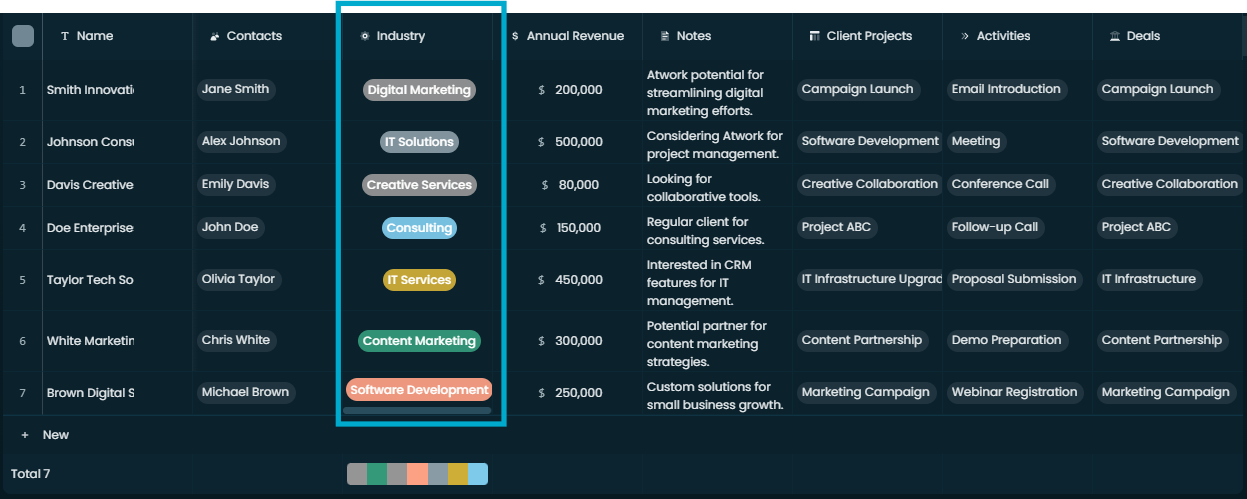Click the Total 7 summary cell

pyautogui.click(x=31, y=474)
